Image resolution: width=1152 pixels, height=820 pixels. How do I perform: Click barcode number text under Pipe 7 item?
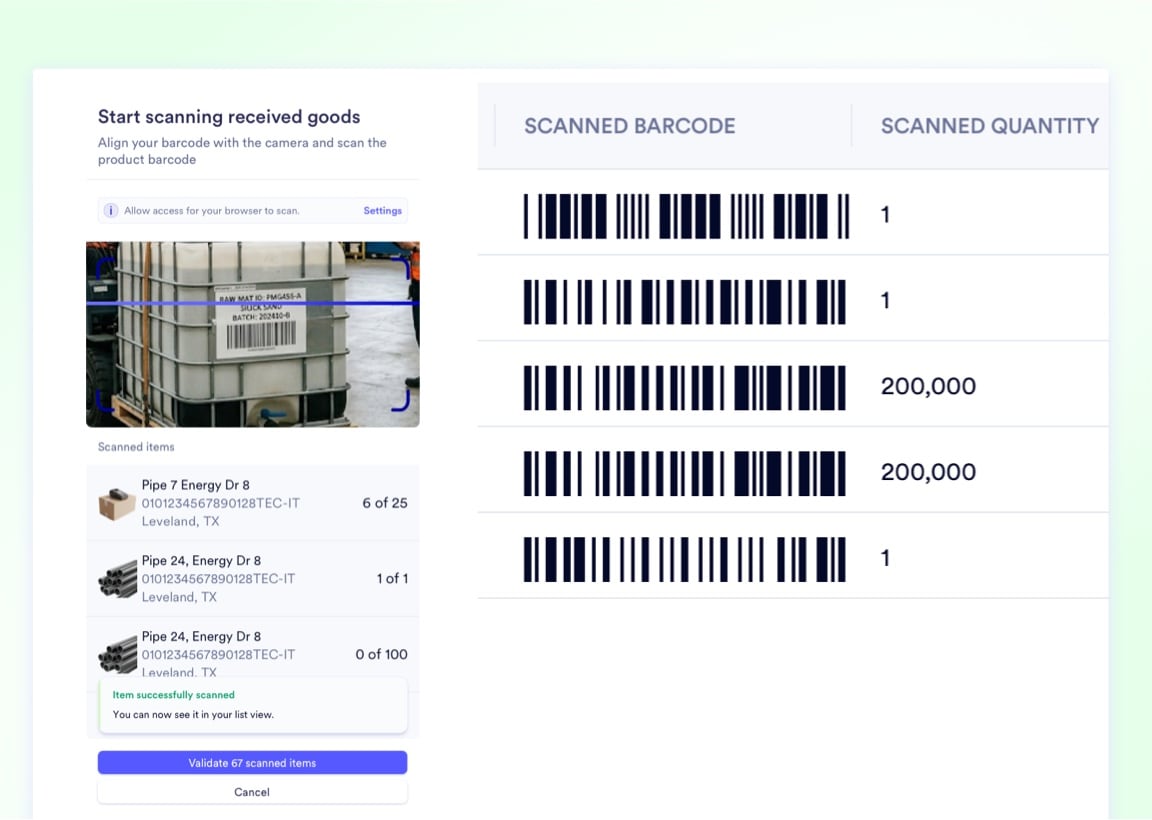click(x=220, y=503)
